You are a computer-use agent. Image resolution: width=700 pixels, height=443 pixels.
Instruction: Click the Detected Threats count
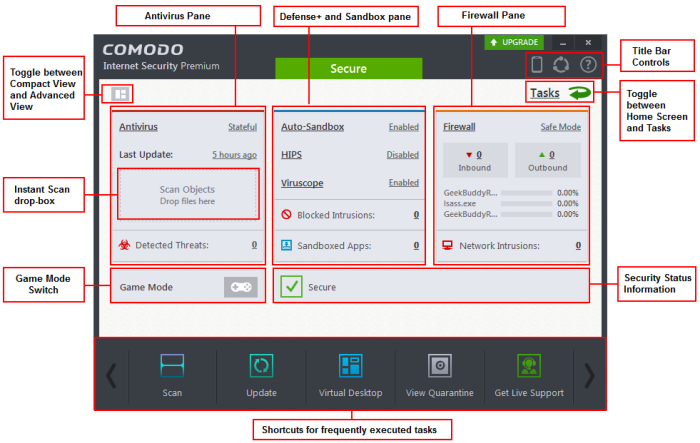[254, 245]
